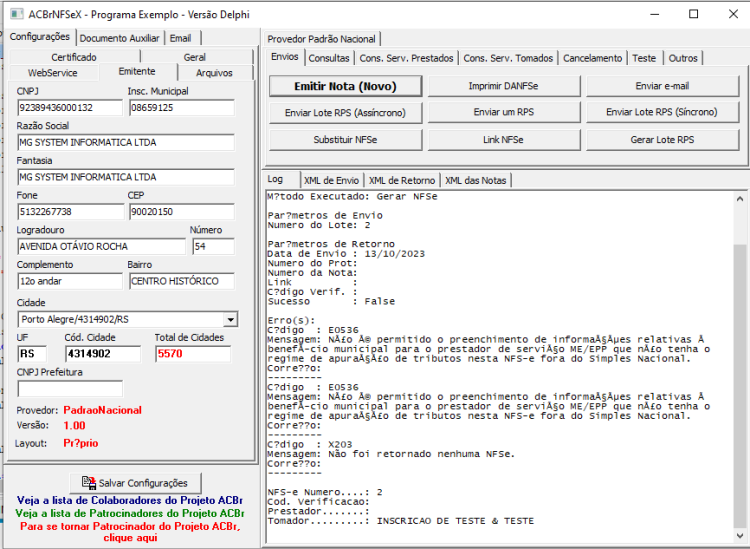750x549 pixels.
Task: Switch to Cancelamento tab
Action: (x=593, y=58)
